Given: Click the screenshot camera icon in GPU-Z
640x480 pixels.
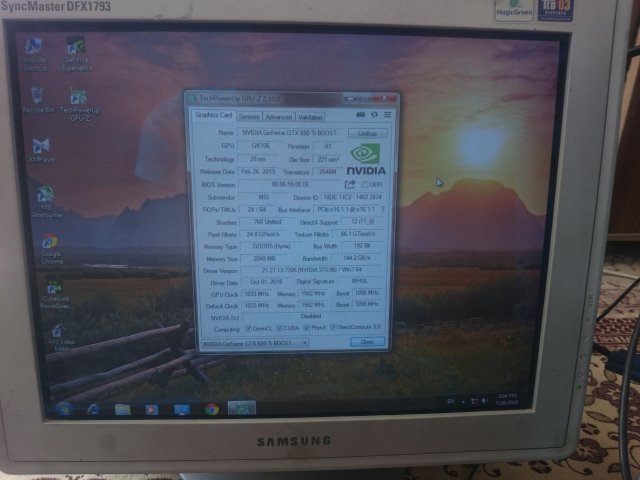Looking at the screenshot, I should 361,115.
